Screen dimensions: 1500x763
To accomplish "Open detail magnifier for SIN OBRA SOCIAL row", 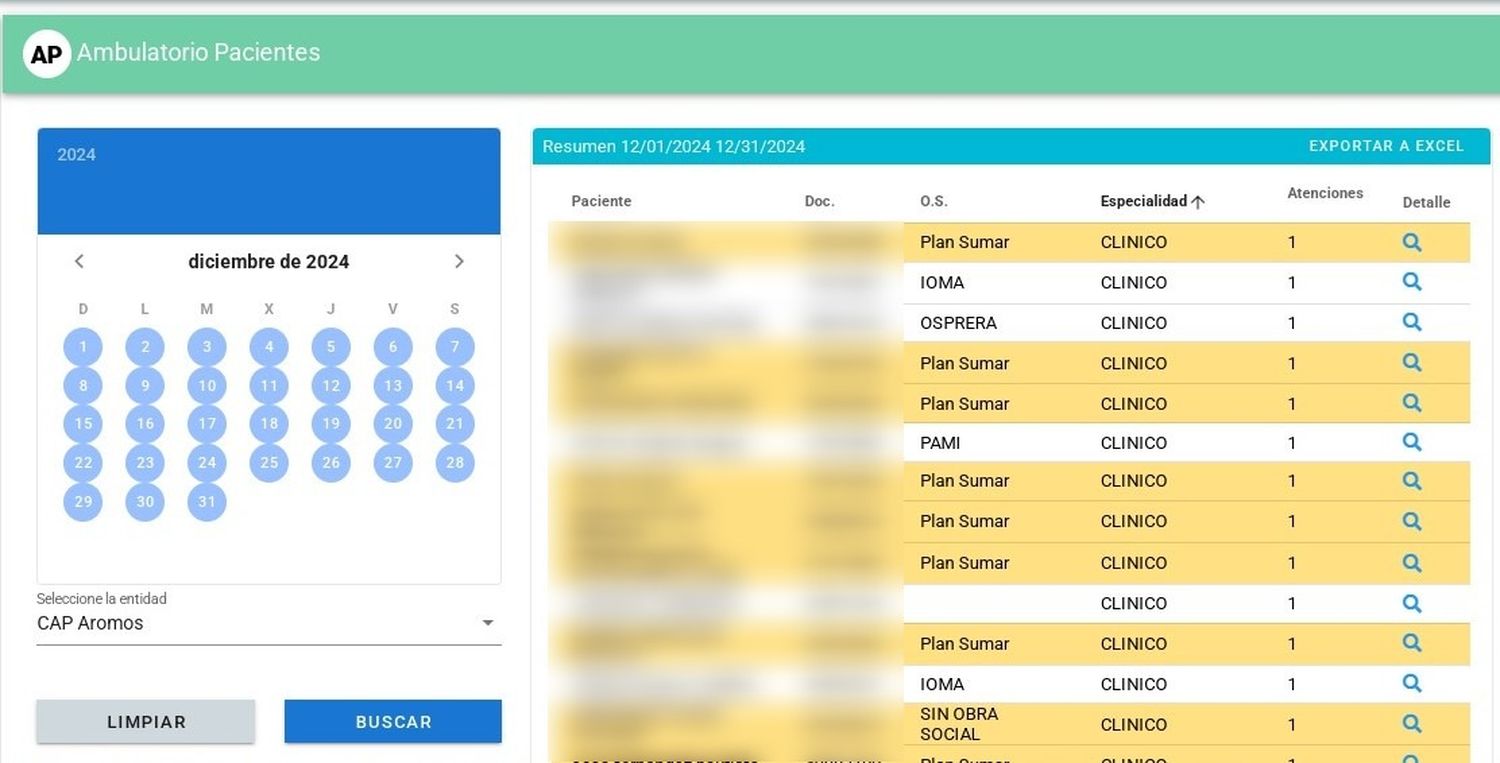I will (1411, 724).
